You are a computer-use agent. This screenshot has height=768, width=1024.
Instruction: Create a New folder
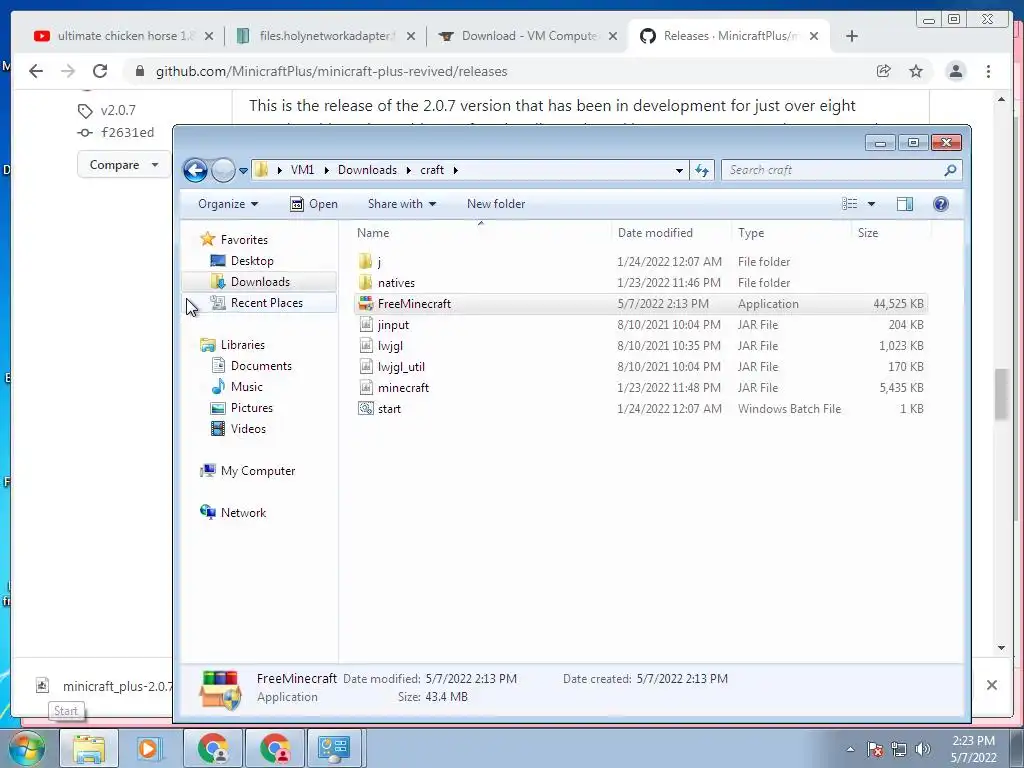click(x=496, y=204)
